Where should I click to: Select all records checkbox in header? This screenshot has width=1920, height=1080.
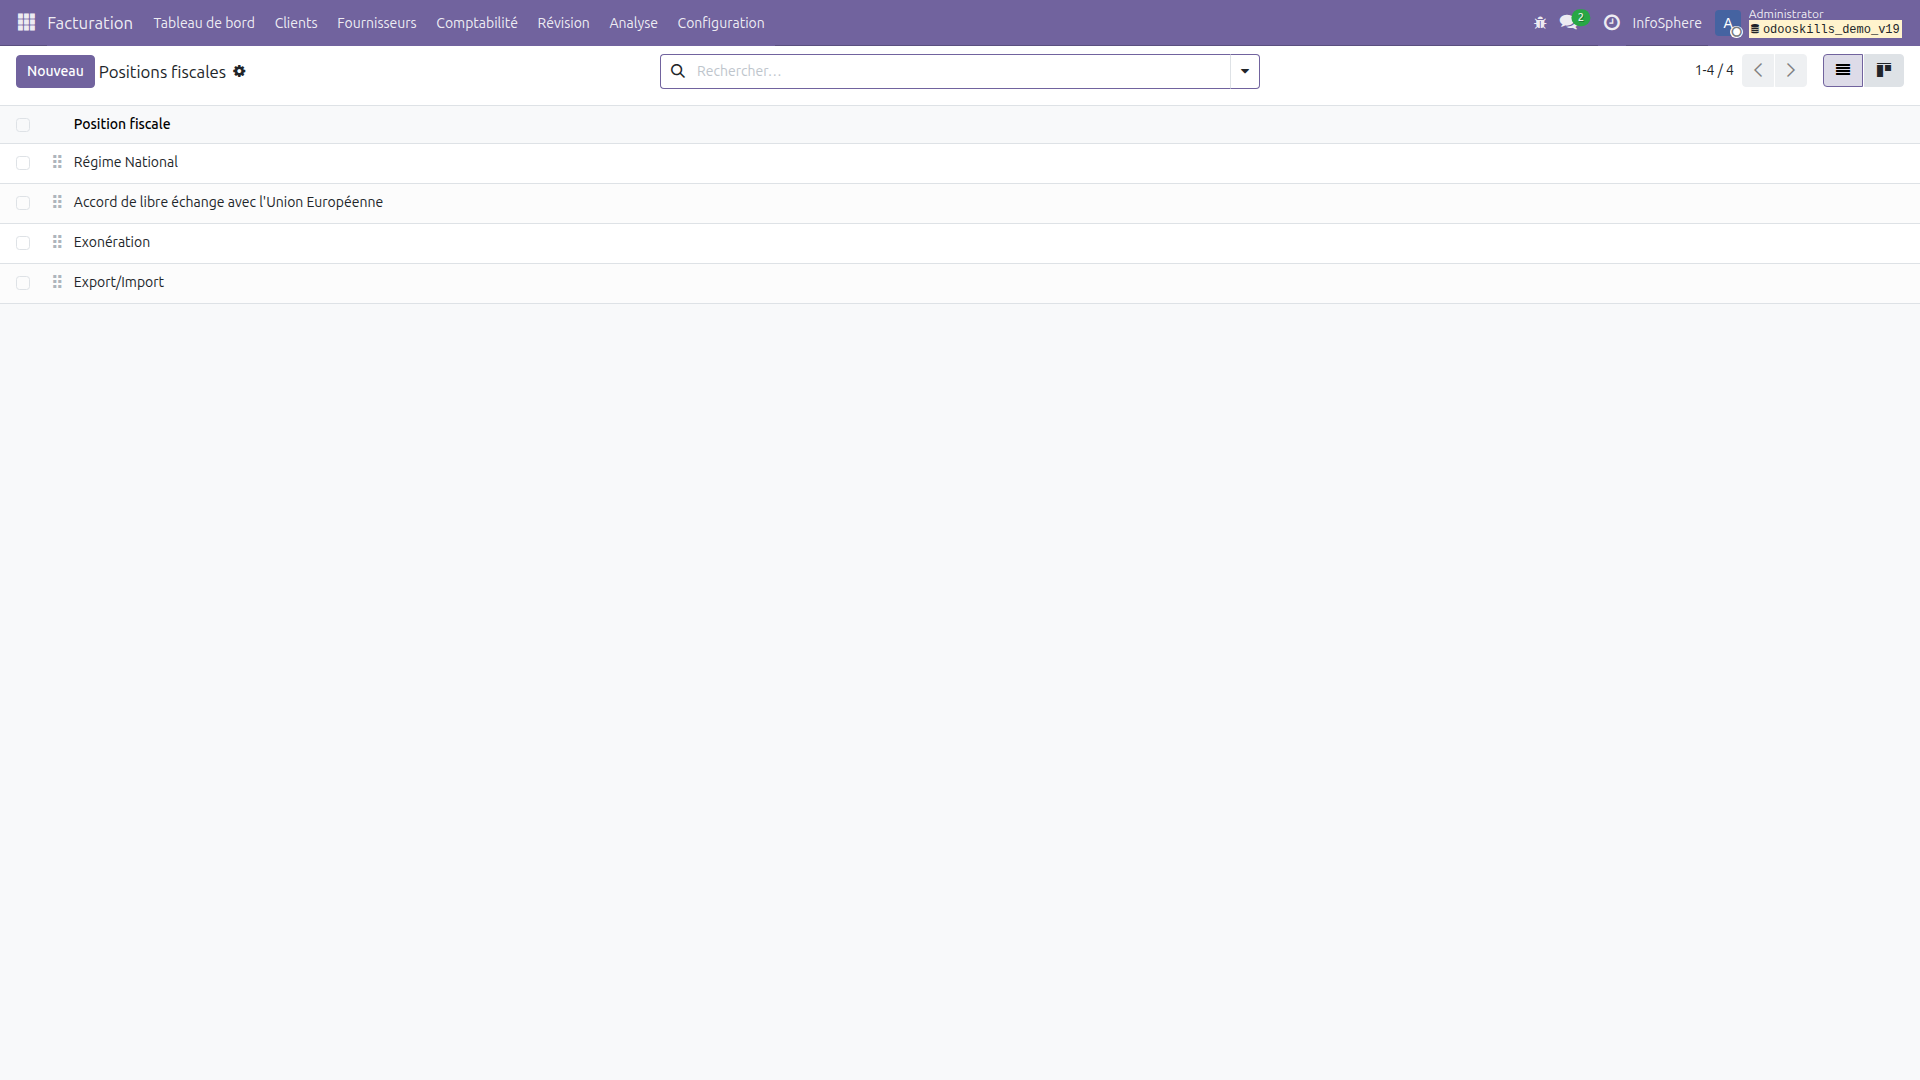pos(23,124)
